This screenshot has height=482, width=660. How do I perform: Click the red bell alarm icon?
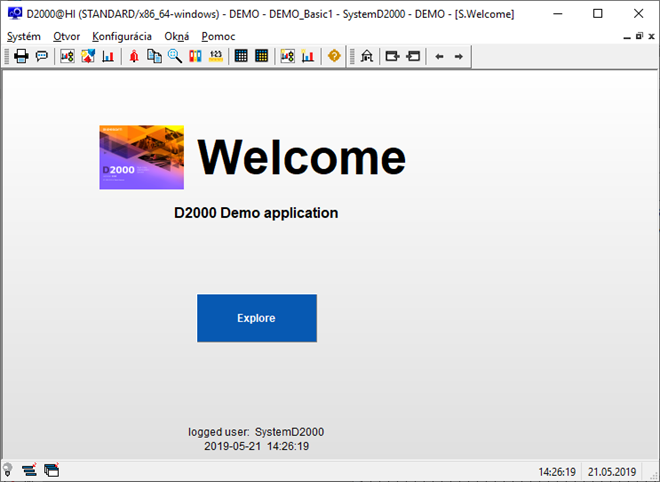(x=133, y=56)
